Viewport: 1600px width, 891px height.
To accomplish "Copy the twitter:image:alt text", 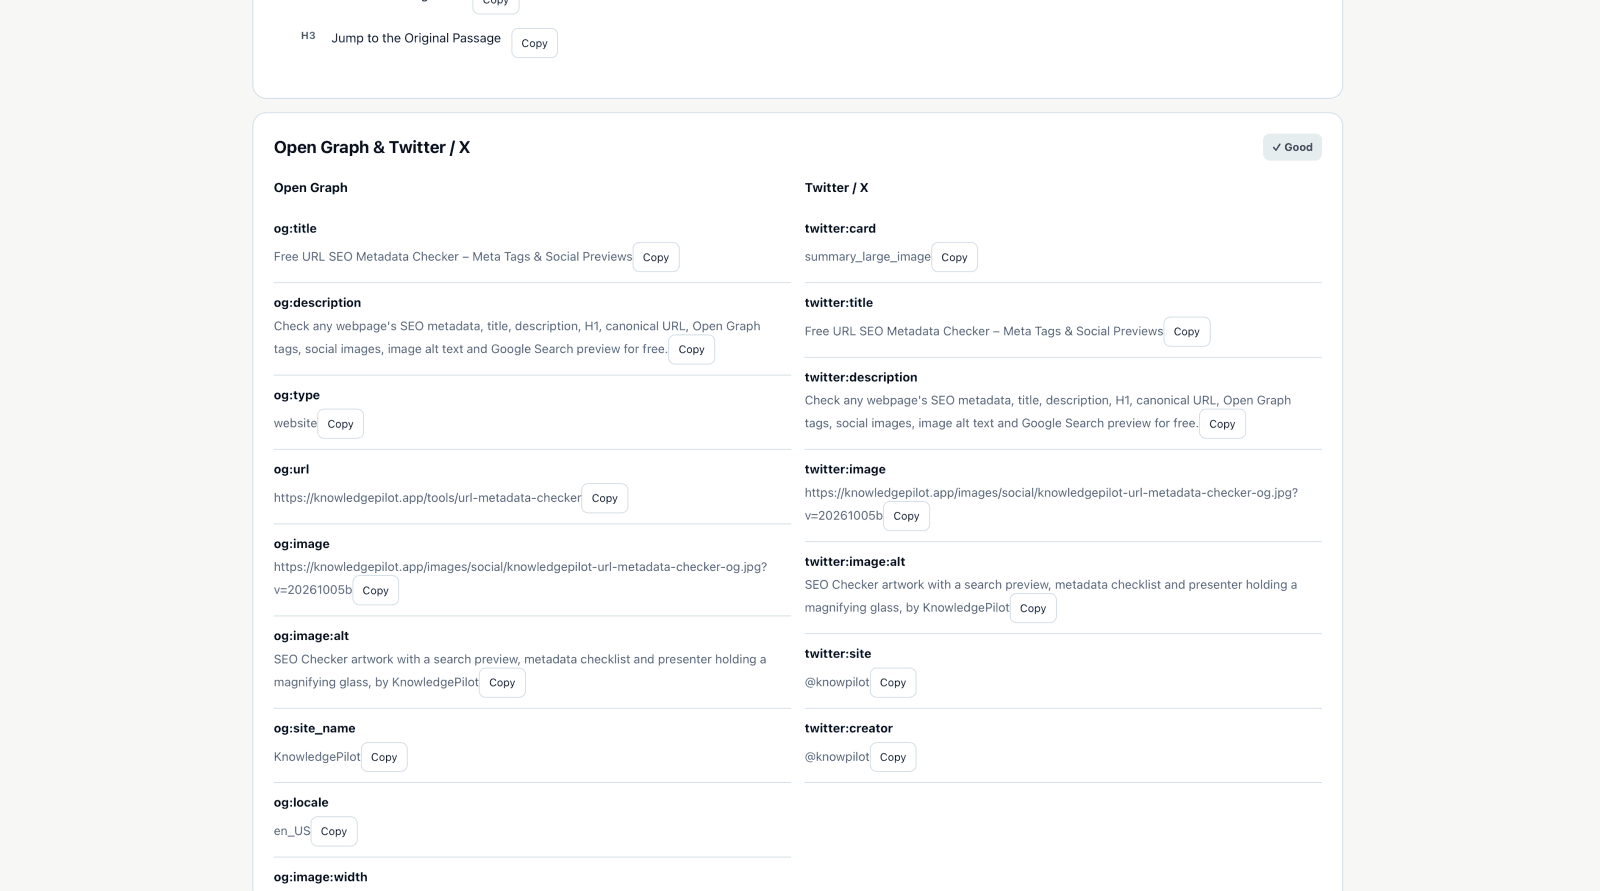I will [x=1033, y=608].
